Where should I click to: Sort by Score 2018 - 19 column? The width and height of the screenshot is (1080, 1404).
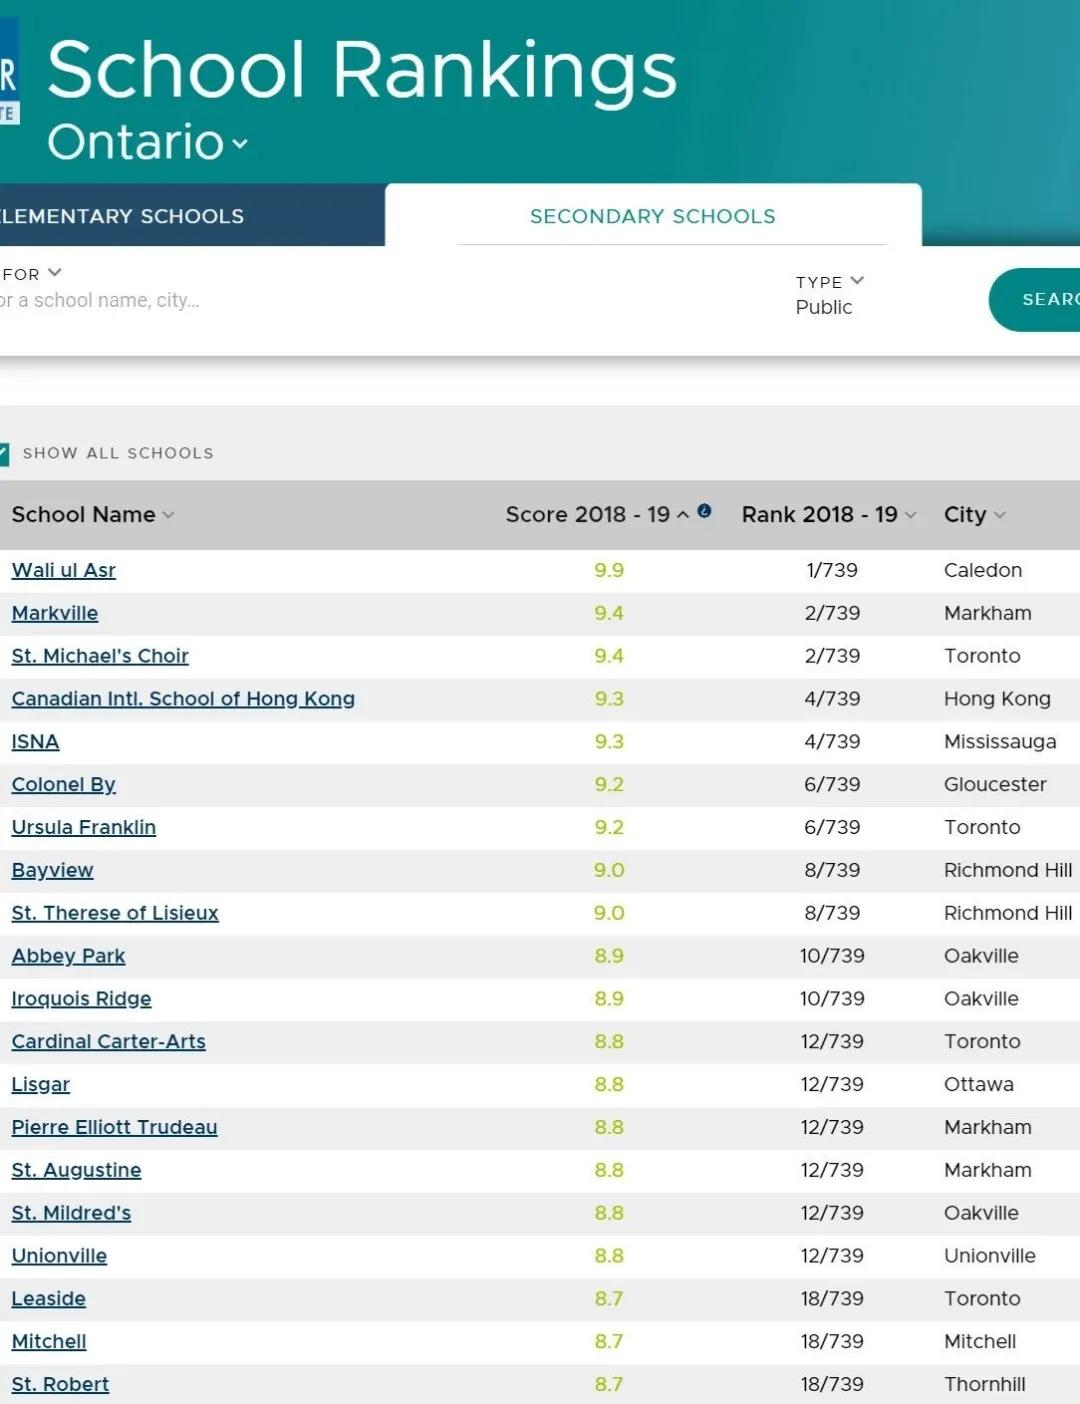click(597, 514)
